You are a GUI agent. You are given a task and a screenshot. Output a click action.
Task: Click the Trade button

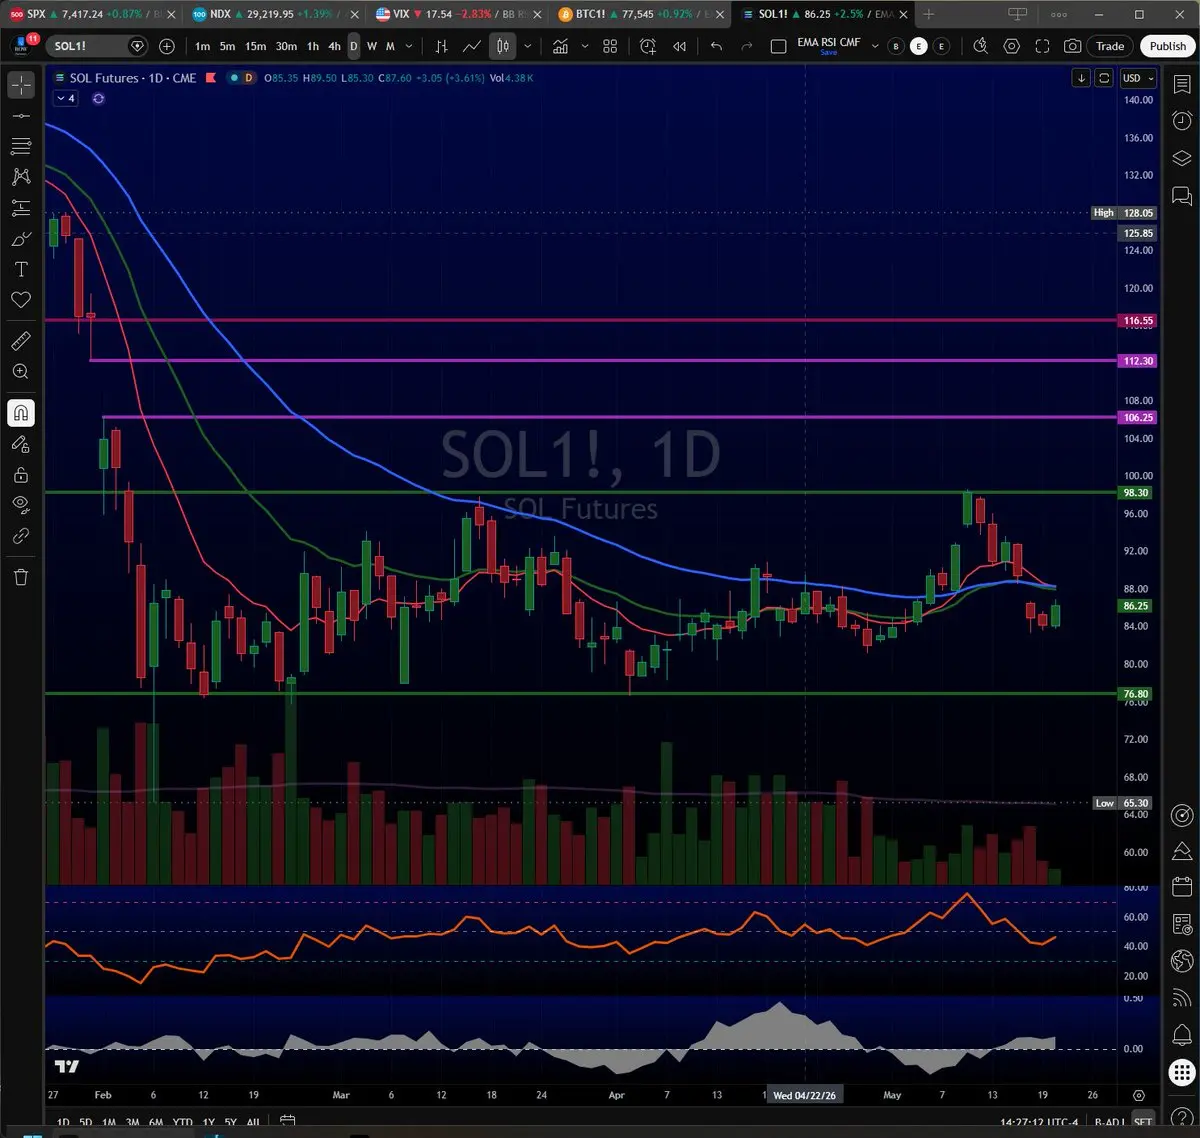tap(1110, 46)
